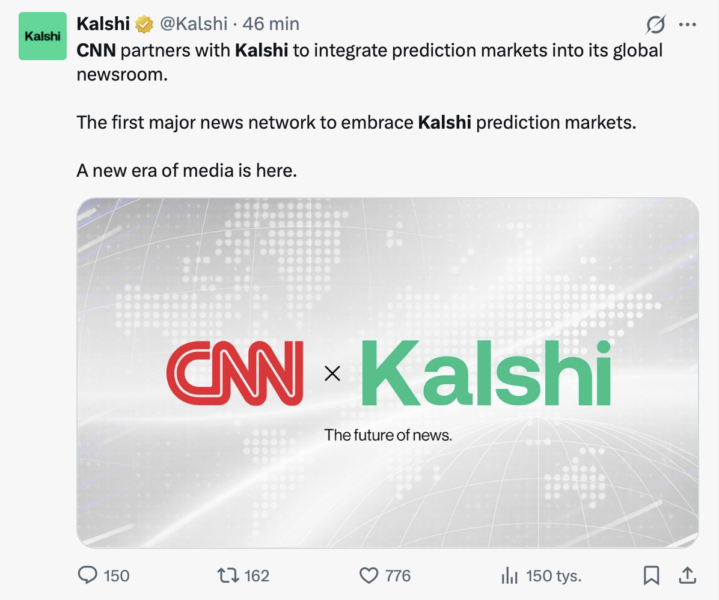This screenshot has height=600, width=719.
Task: Click the share upload arrow icon
Action: [687, 575]
